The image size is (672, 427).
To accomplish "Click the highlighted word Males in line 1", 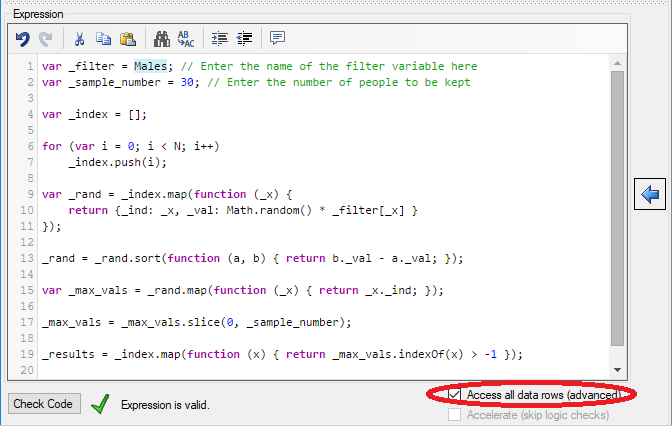I will point(153,67).
